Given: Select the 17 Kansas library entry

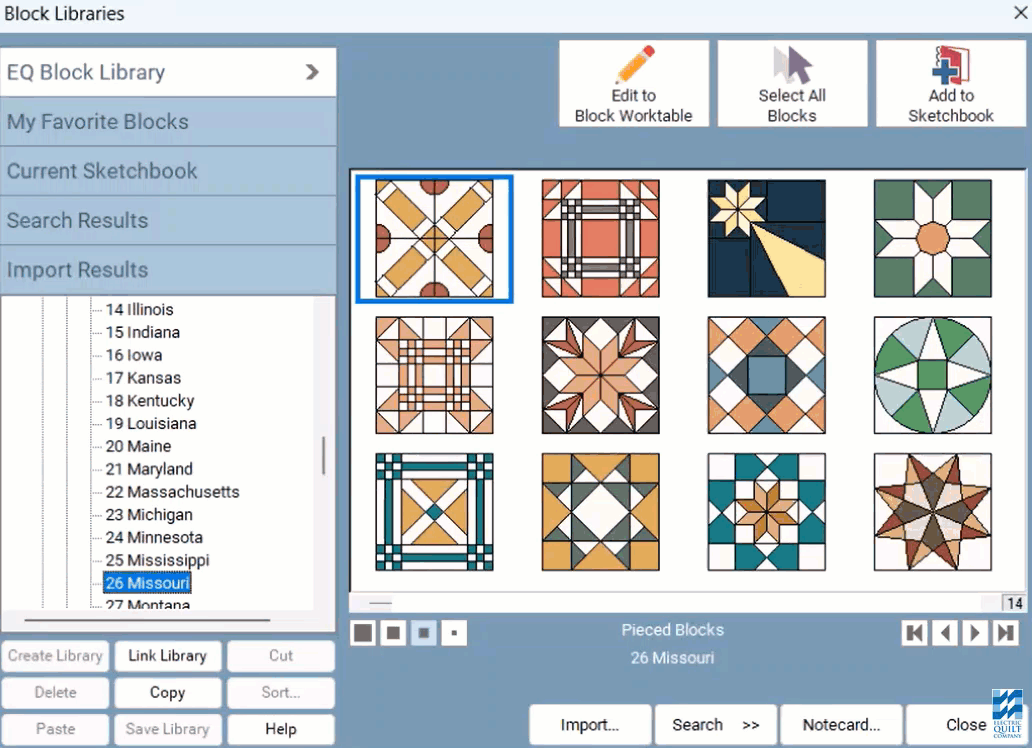Looking at the screenshot, I should 146,378.
